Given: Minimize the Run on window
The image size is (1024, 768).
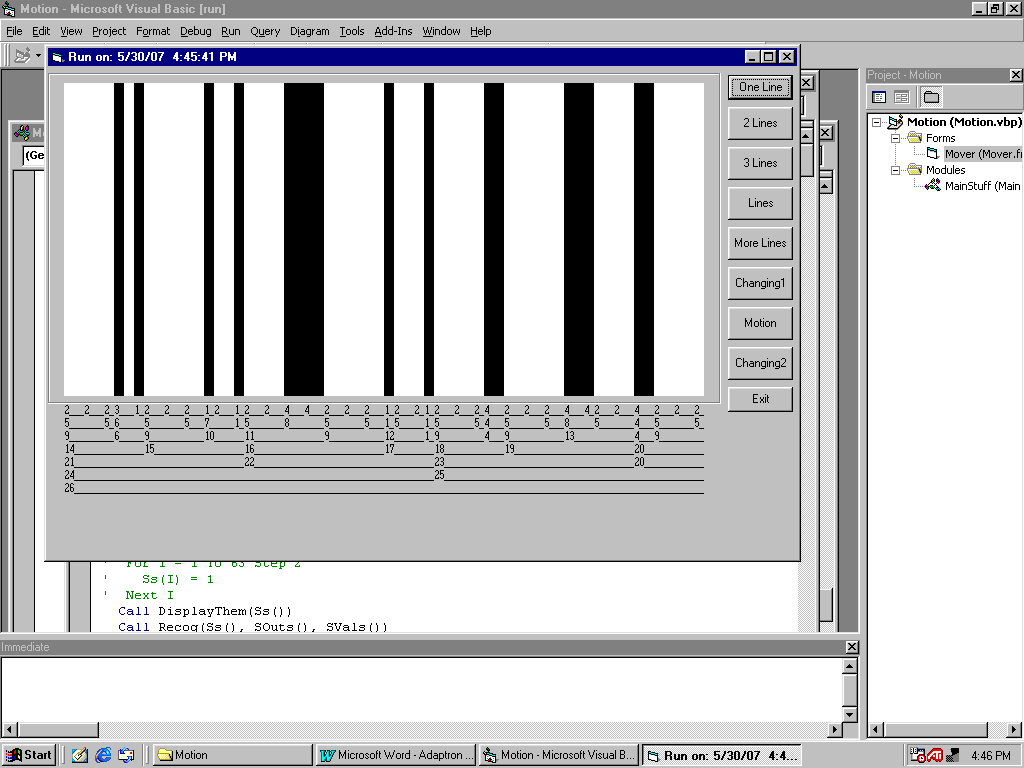Looking at the screenshot, I should (752, 57).
